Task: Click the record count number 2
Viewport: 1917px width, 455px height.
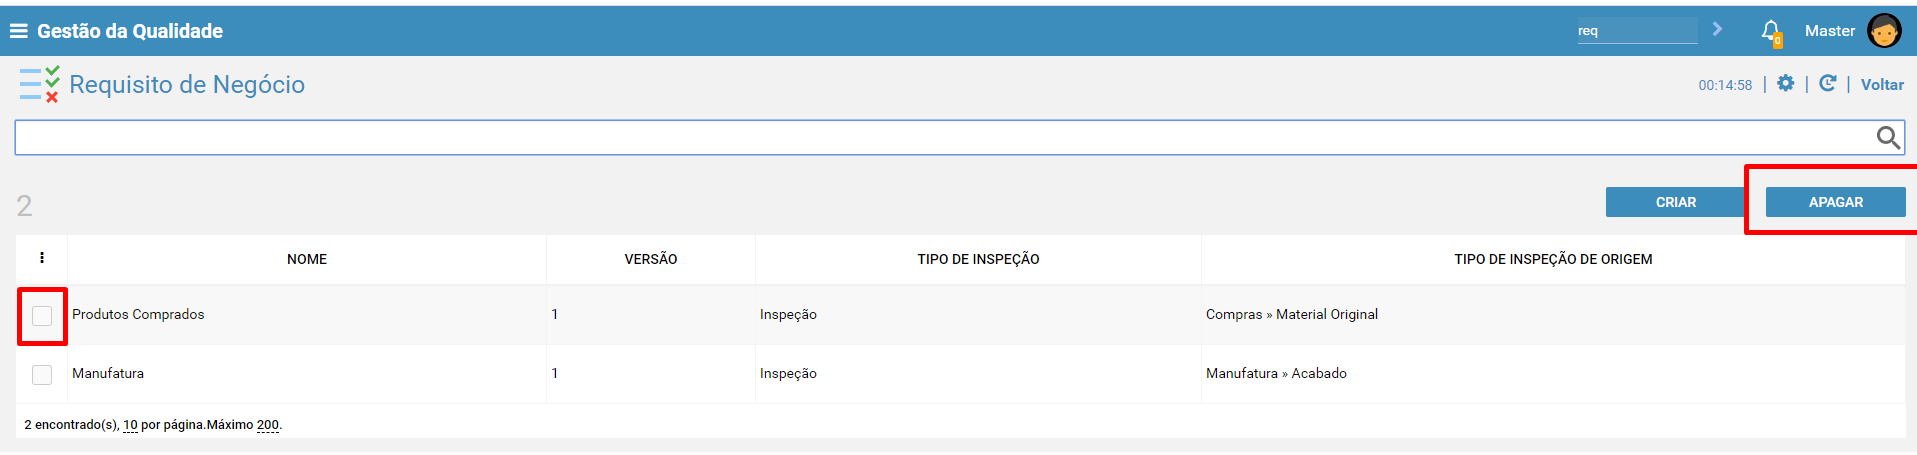Action: 24,206
